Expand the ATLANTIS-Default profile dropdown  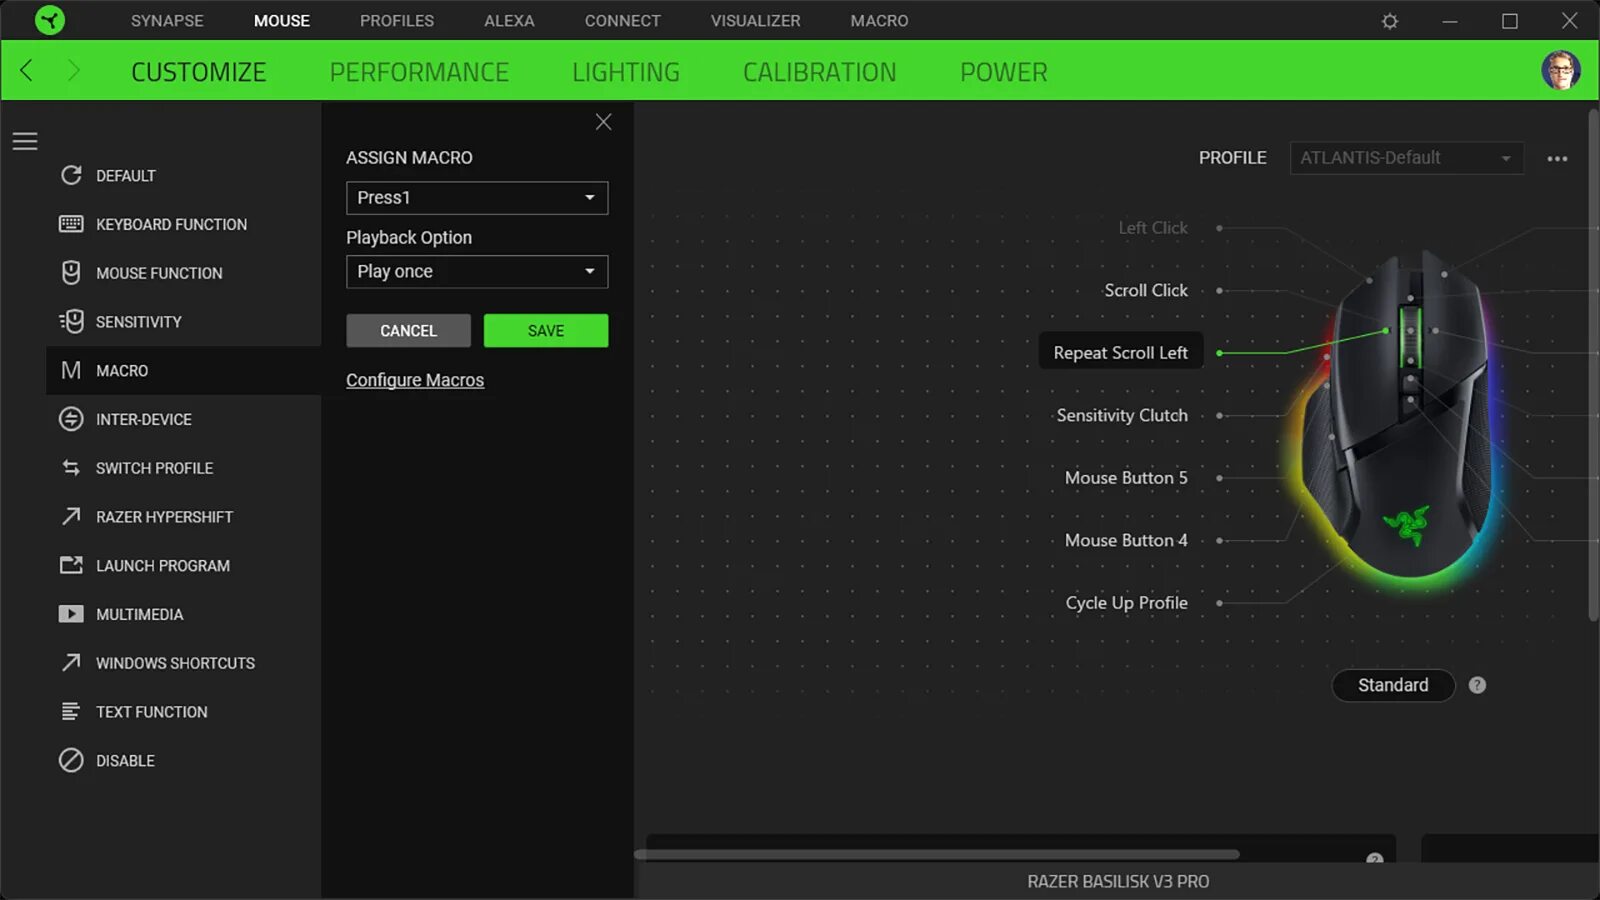(x=1406, y=158)
